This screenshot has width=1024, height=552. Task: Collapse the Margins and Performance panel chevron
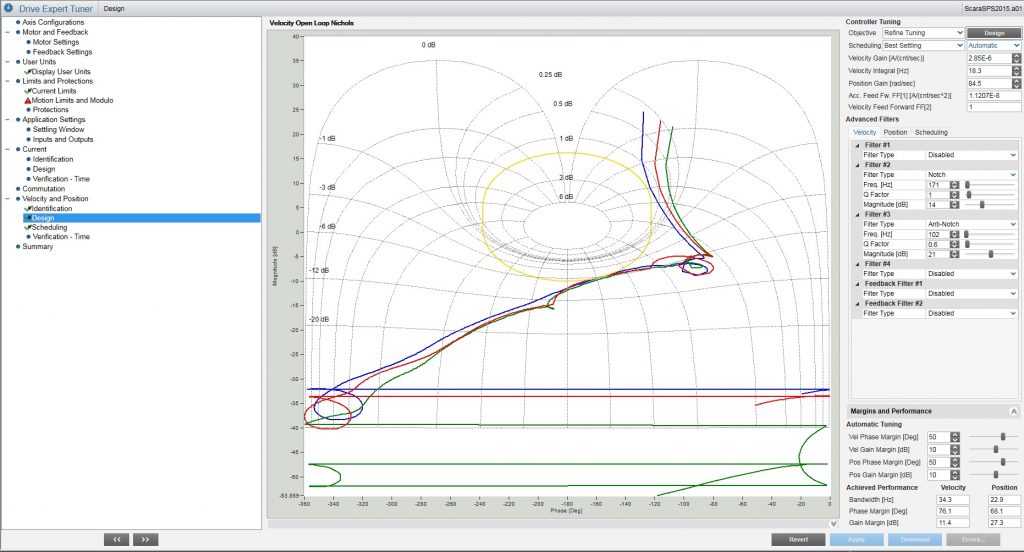(x=1013, y=411)
